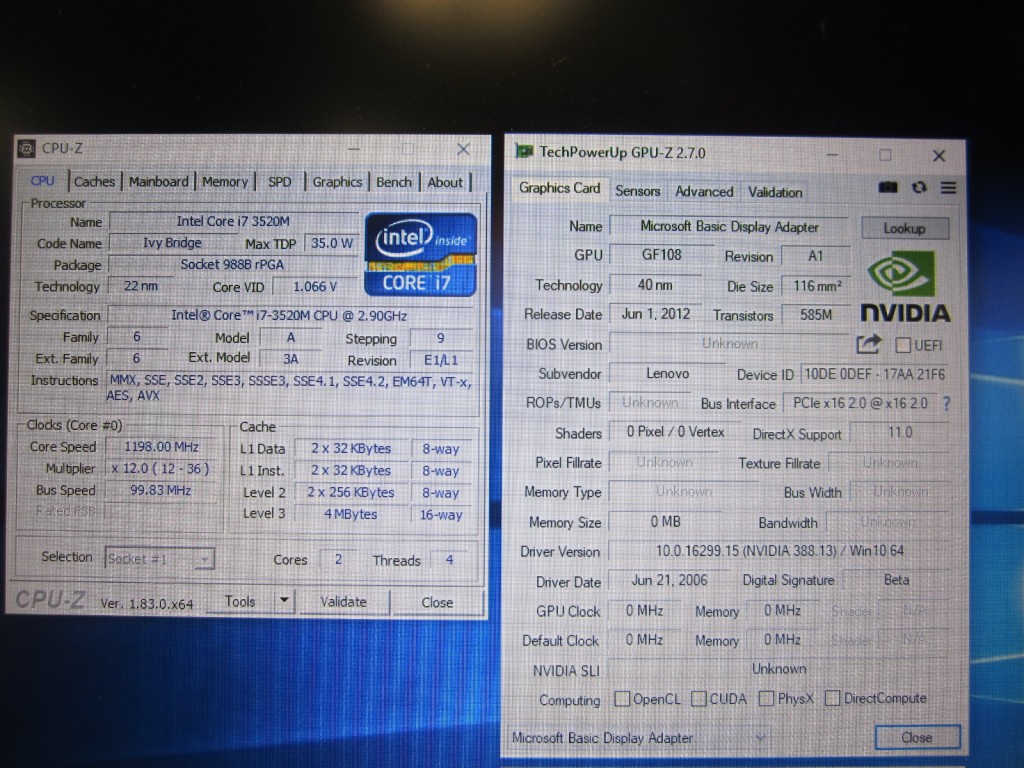Click the Intel Core i7 logo badge
Viewport: 1024px width, 768px height.
click(x=420, y=254)
